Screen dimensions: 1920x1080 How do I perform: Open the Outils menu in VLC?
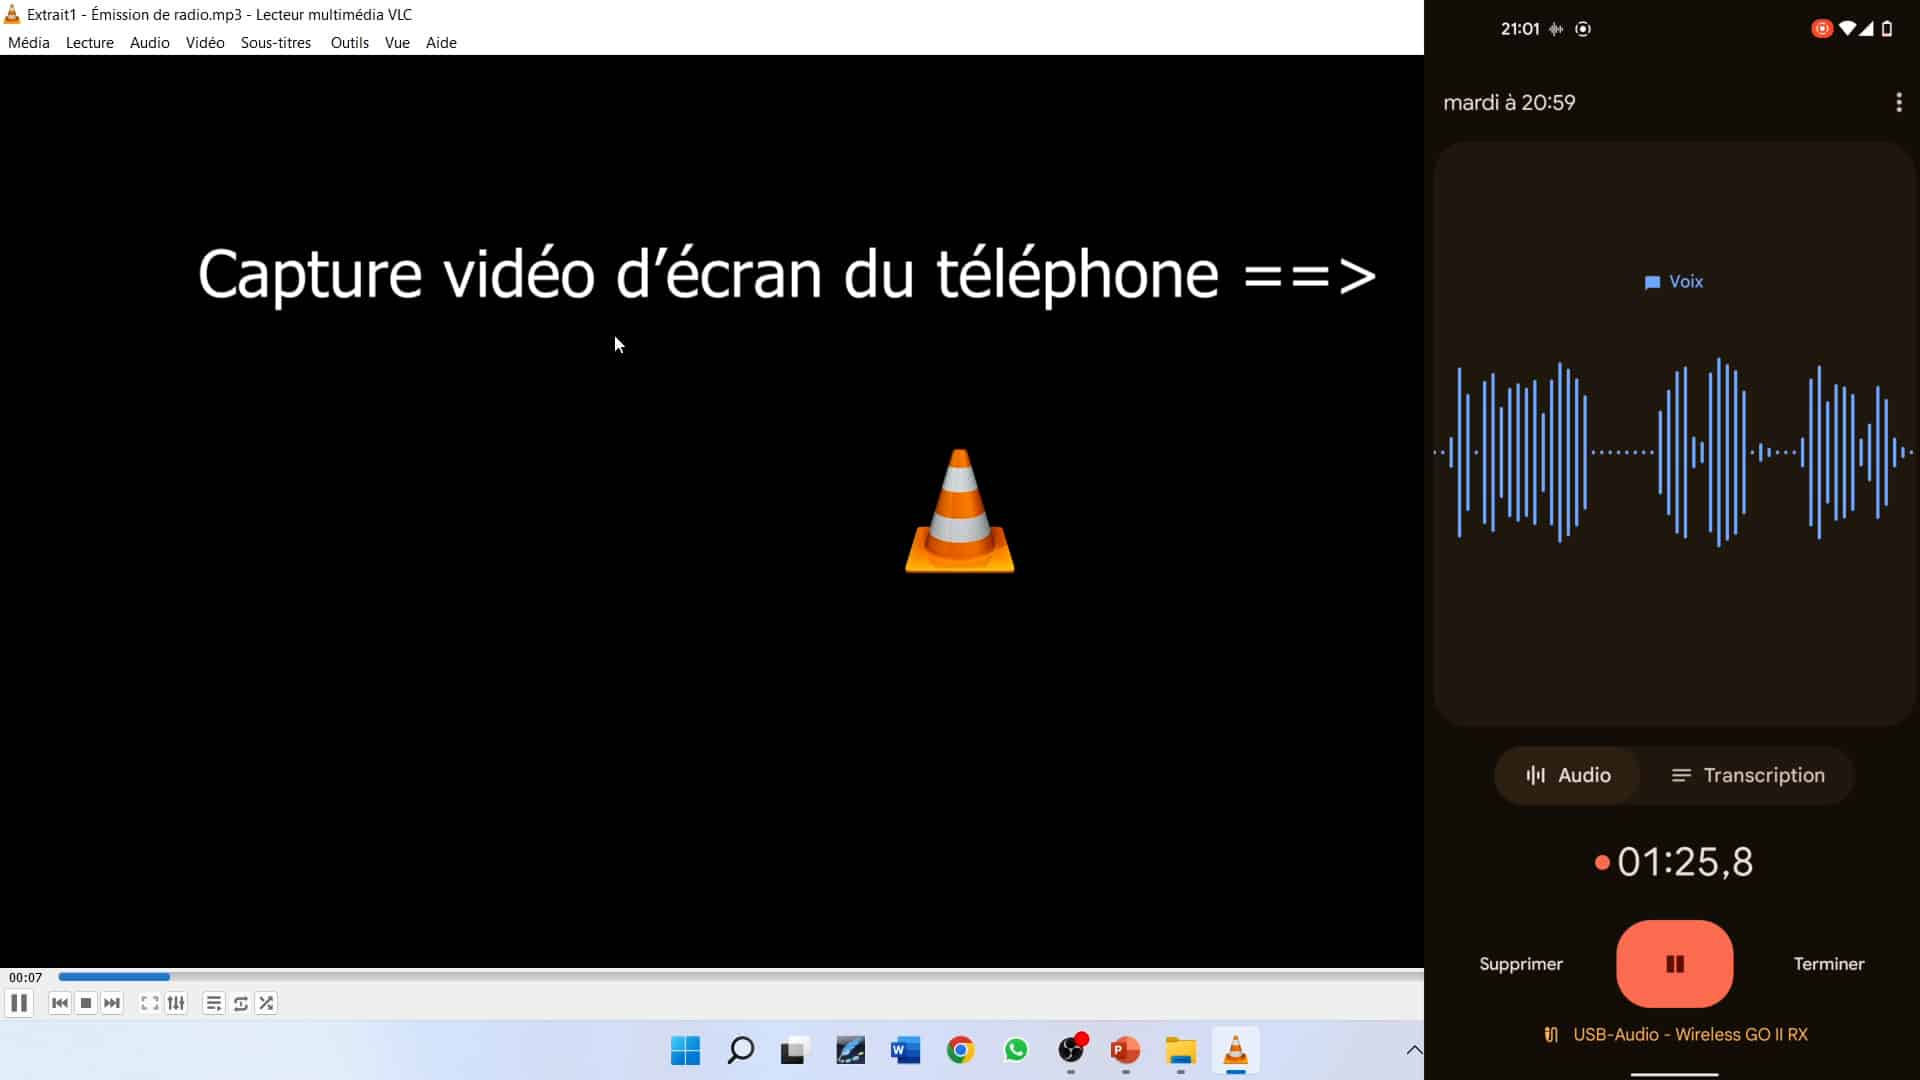coord(349,43)
